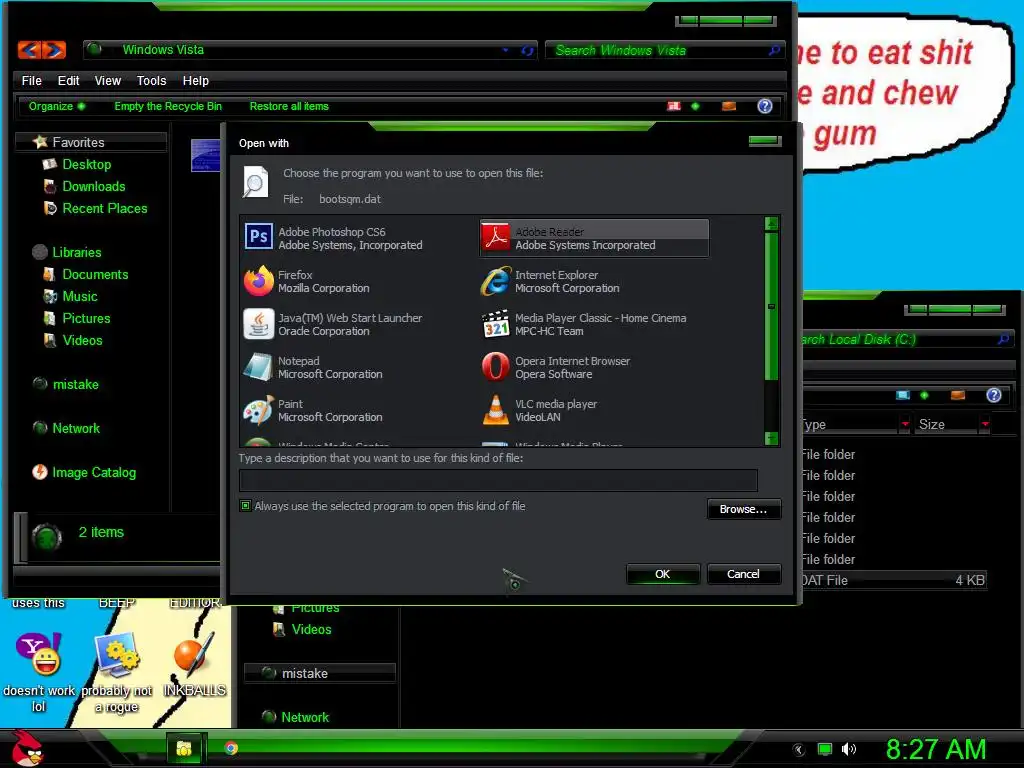
Task: Open the network monitor tray icon
Action: coord(825,749)
